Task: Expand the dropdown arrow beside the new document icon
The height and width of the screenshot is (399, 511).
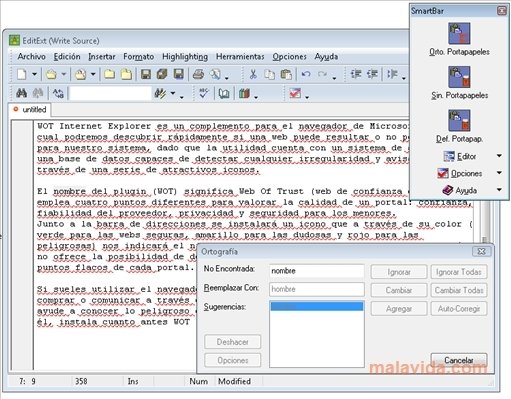Action: click(34, 74)
